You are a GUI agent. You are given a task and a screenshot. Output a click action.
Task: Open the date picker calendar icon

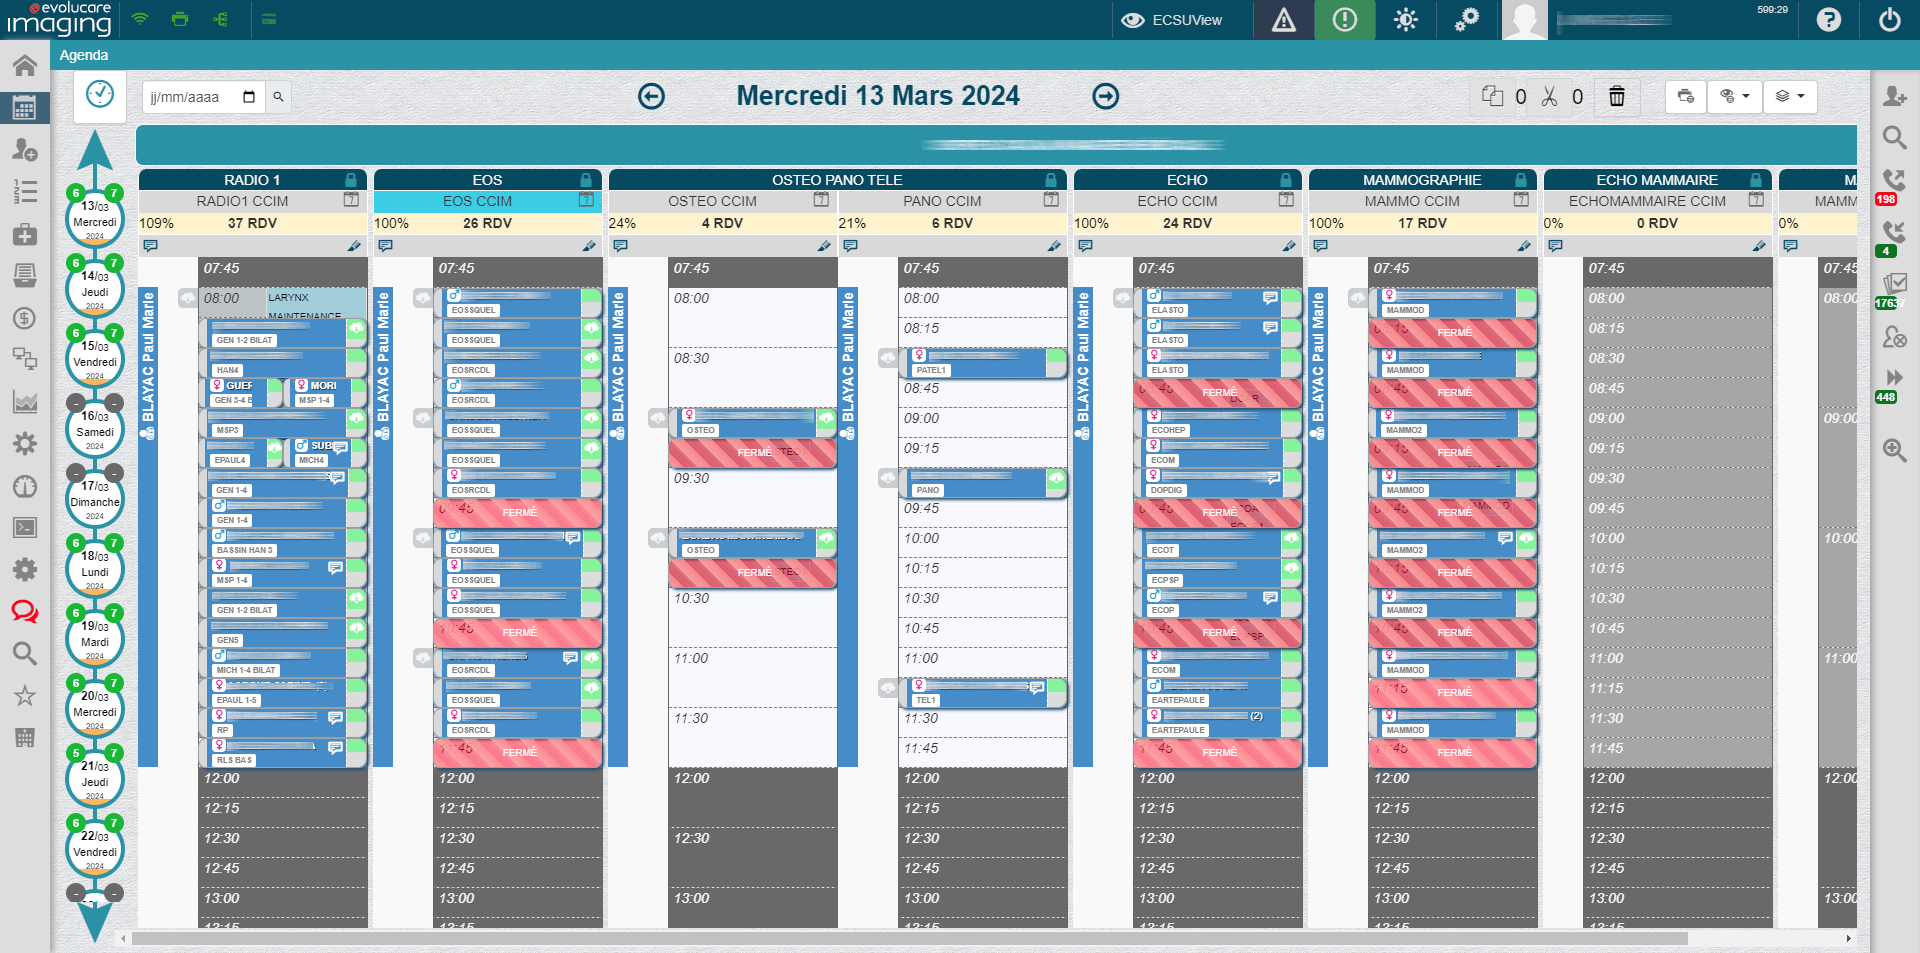pyautogui.click(x=249, y=97)
